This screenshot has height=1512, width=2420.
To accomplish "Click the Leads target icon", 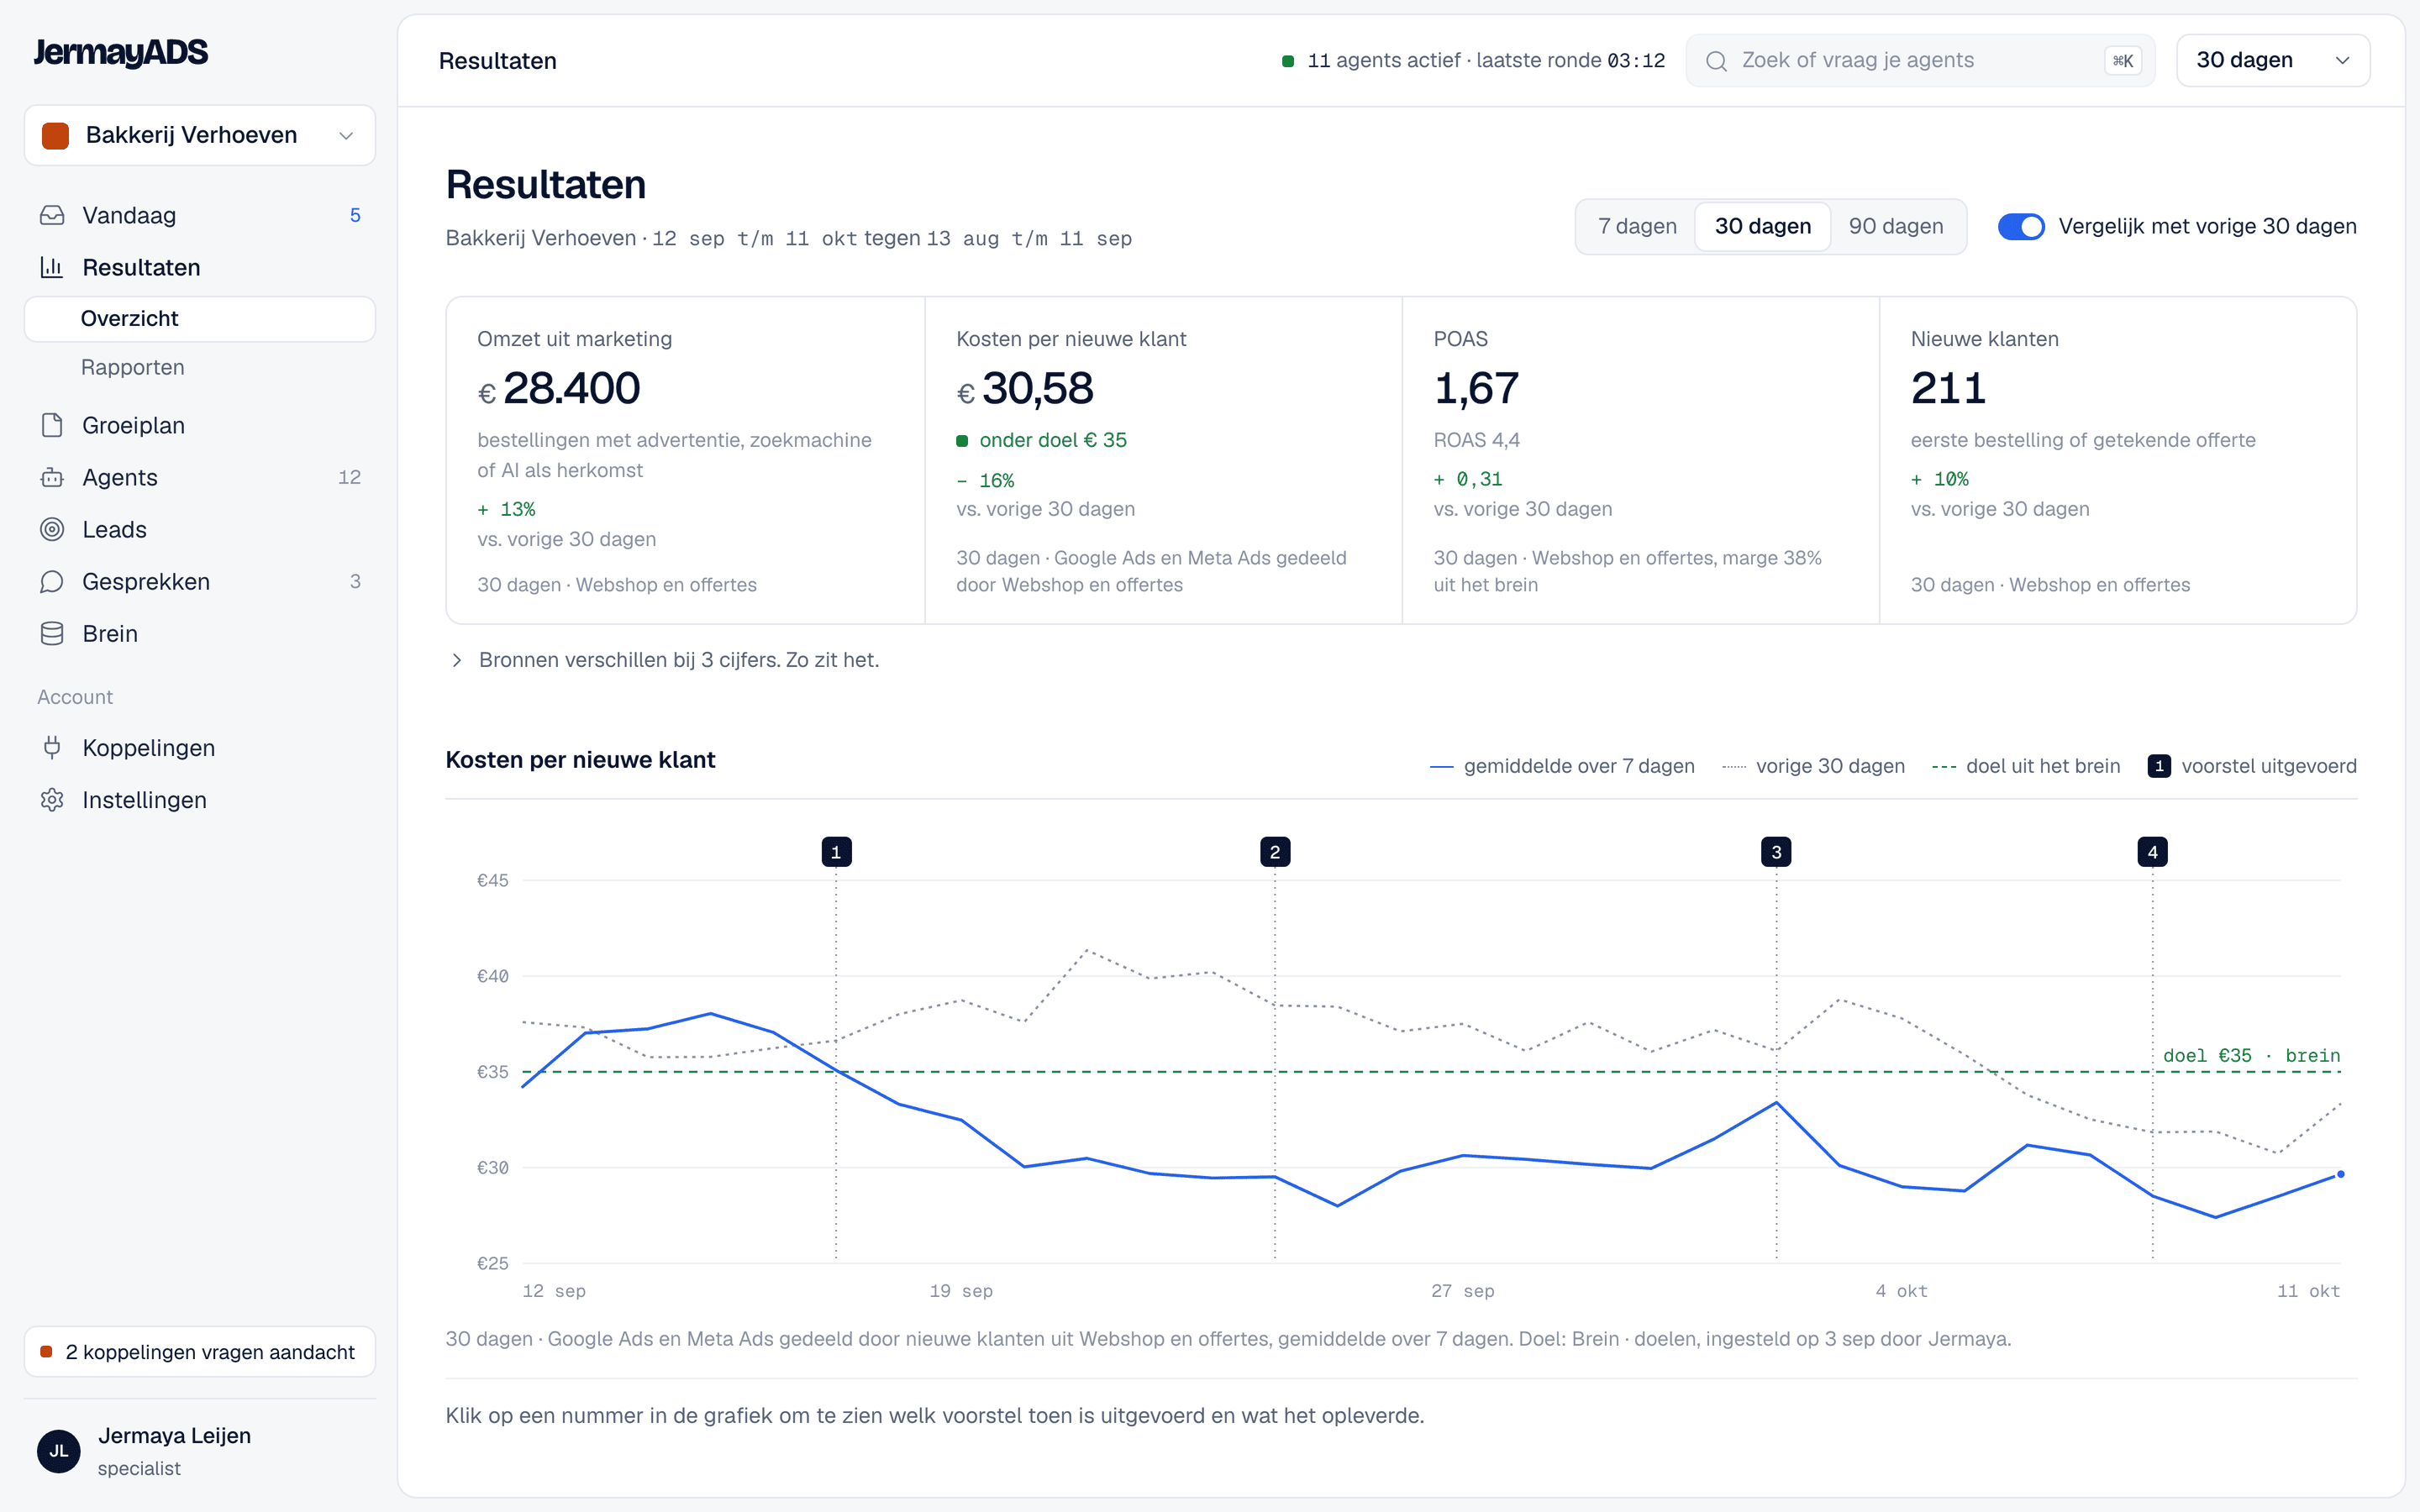I will pyautogui.click(x=52, y=529).
